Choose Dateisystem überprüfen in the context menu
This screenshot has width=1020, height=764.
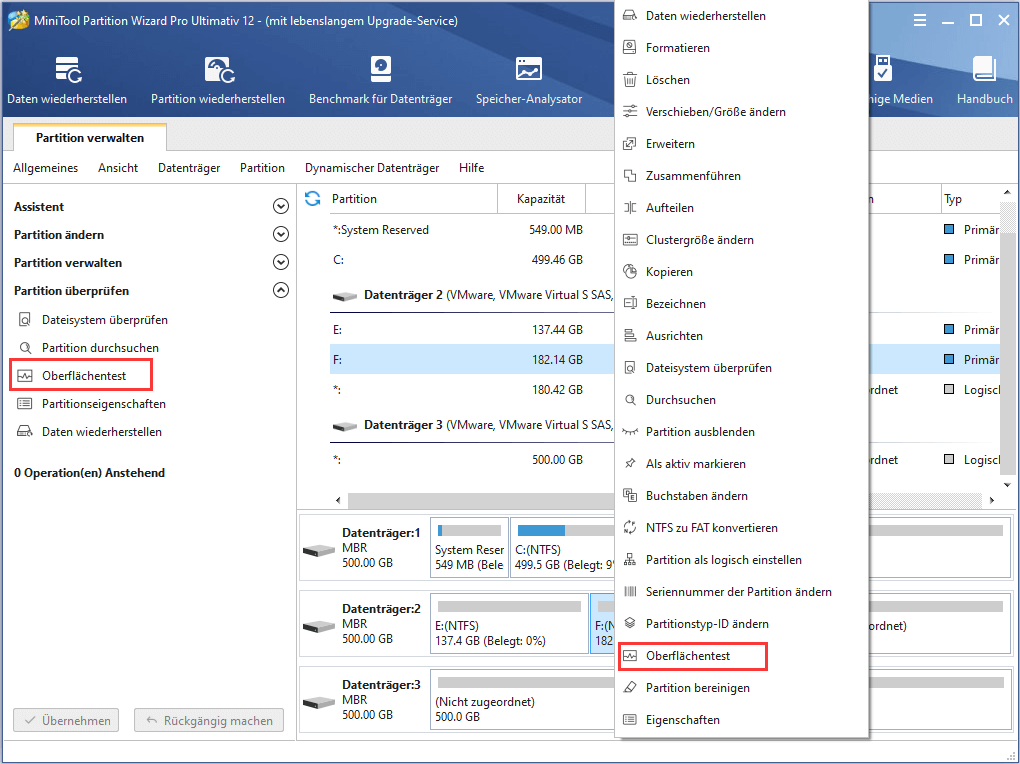tap(708, 367)
